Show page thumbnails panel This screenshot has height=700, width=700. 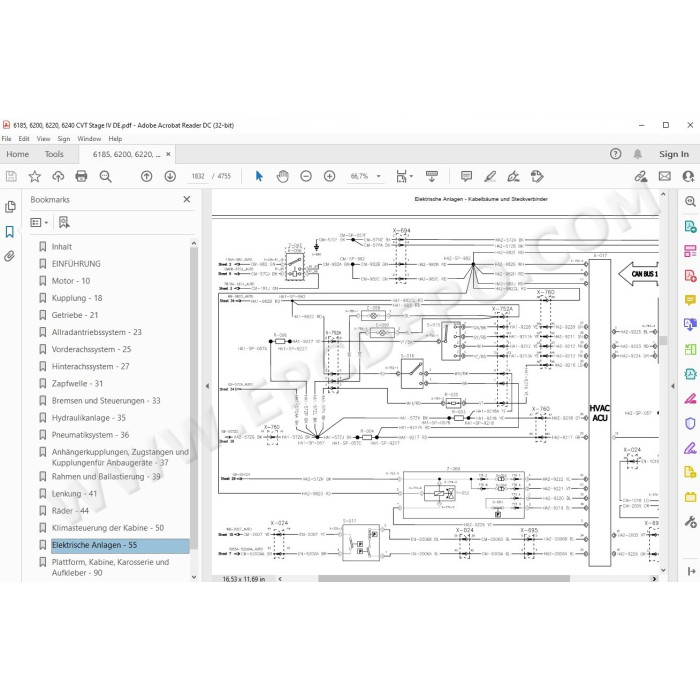(x=10, y=207)
